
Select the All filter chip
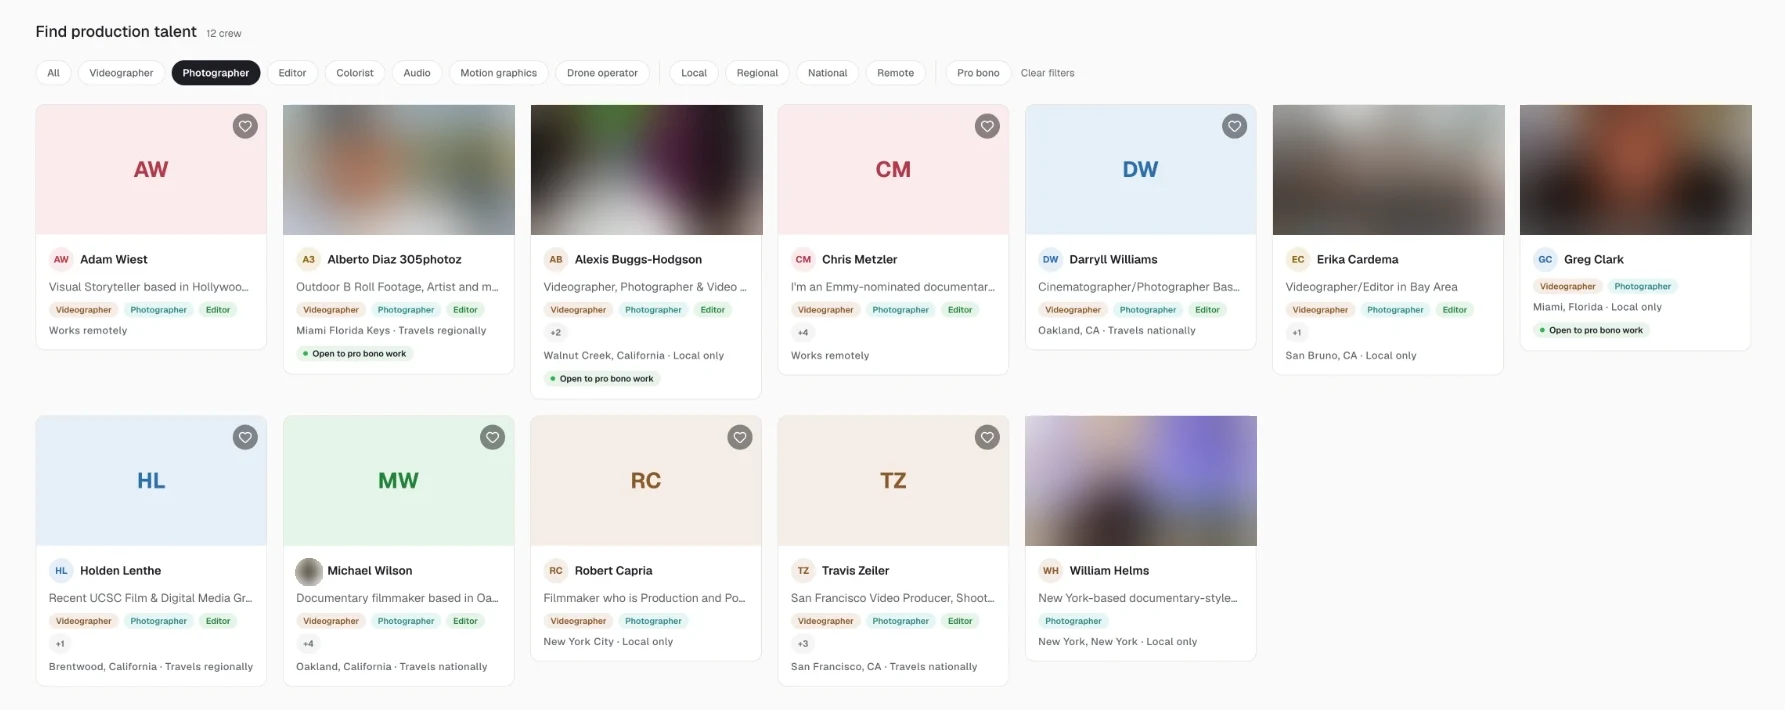tap(54, 73)
